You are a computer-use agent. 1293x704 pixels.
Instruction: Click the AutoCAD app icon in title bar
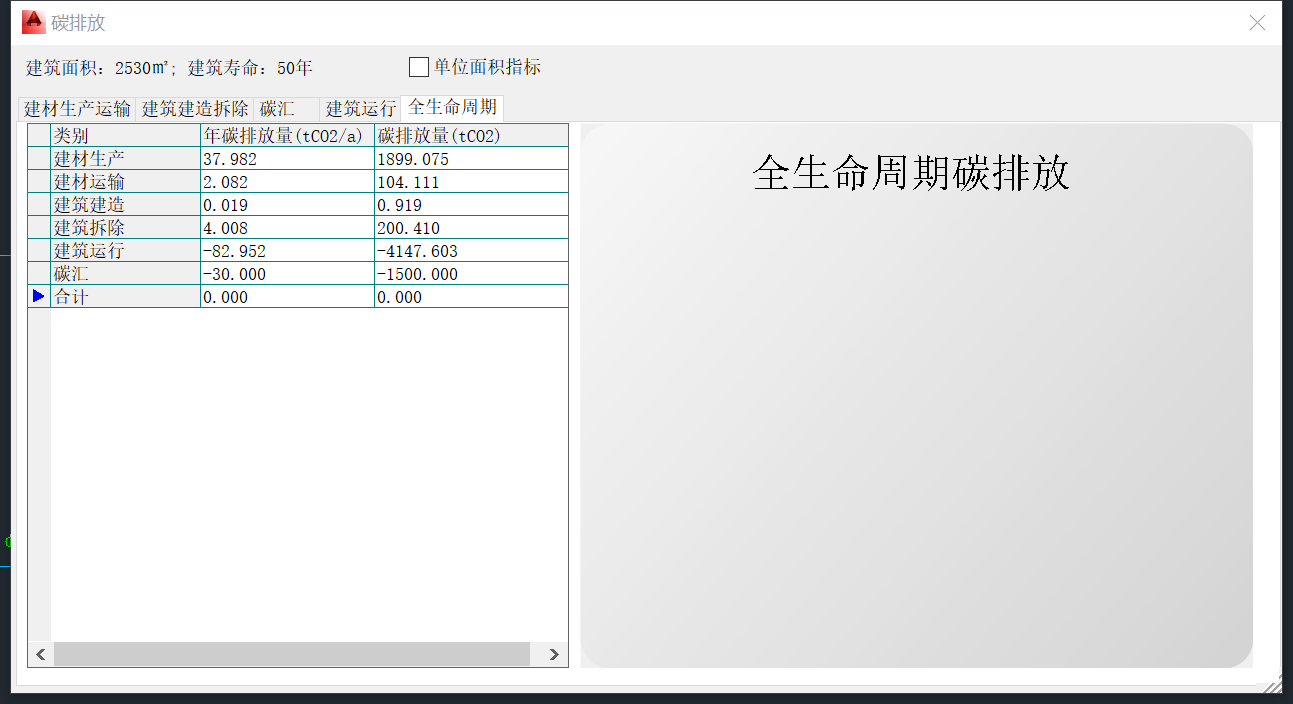[x=33, y=22]
